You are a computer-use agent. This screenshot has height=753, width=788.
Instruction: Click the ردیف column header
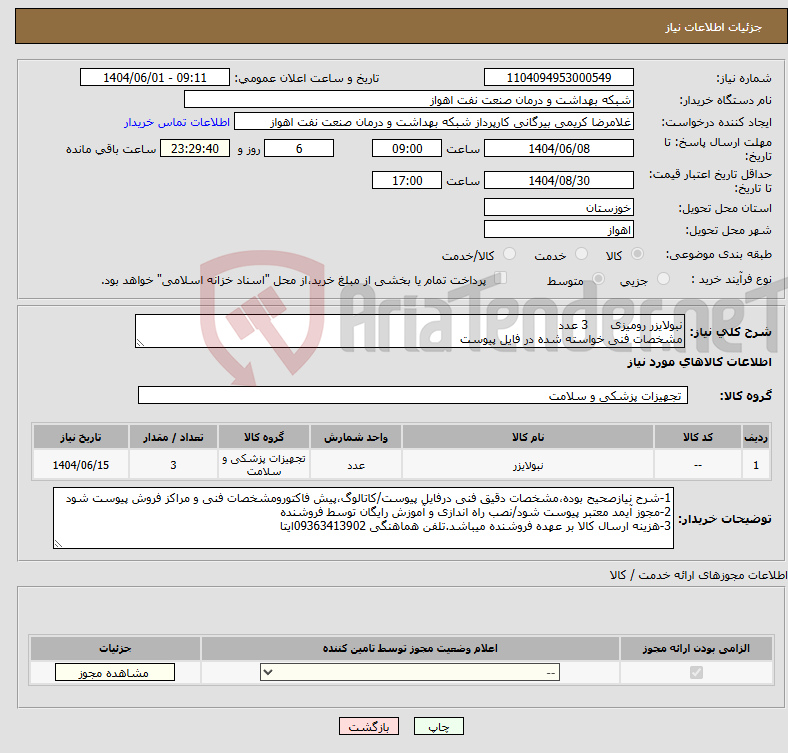tap(756, 437)
